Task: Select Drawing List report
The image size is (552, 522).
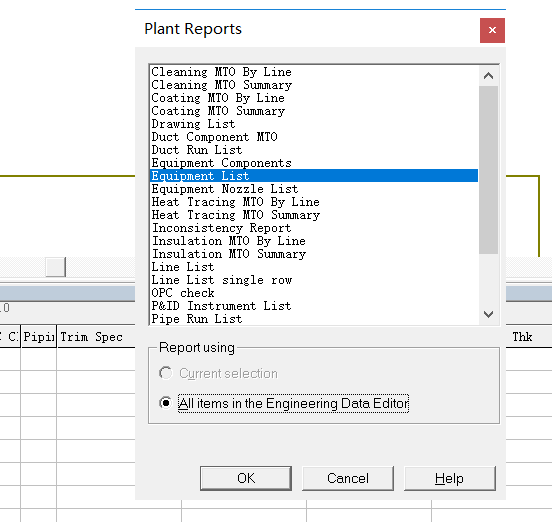Action: pyautogui.click(x=314, y=124)
